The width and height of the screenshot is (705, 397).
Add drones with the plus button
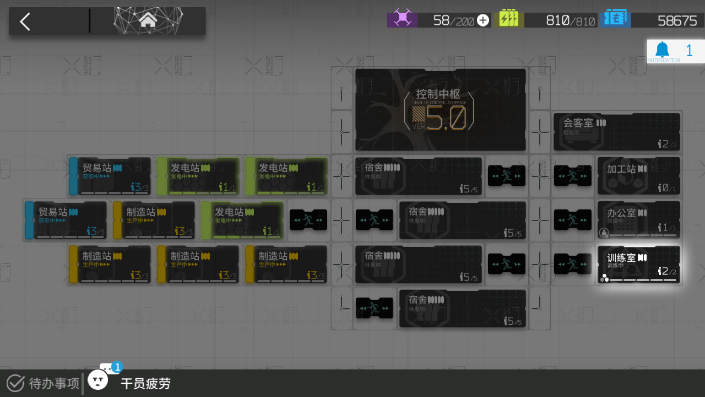(483, 20)
